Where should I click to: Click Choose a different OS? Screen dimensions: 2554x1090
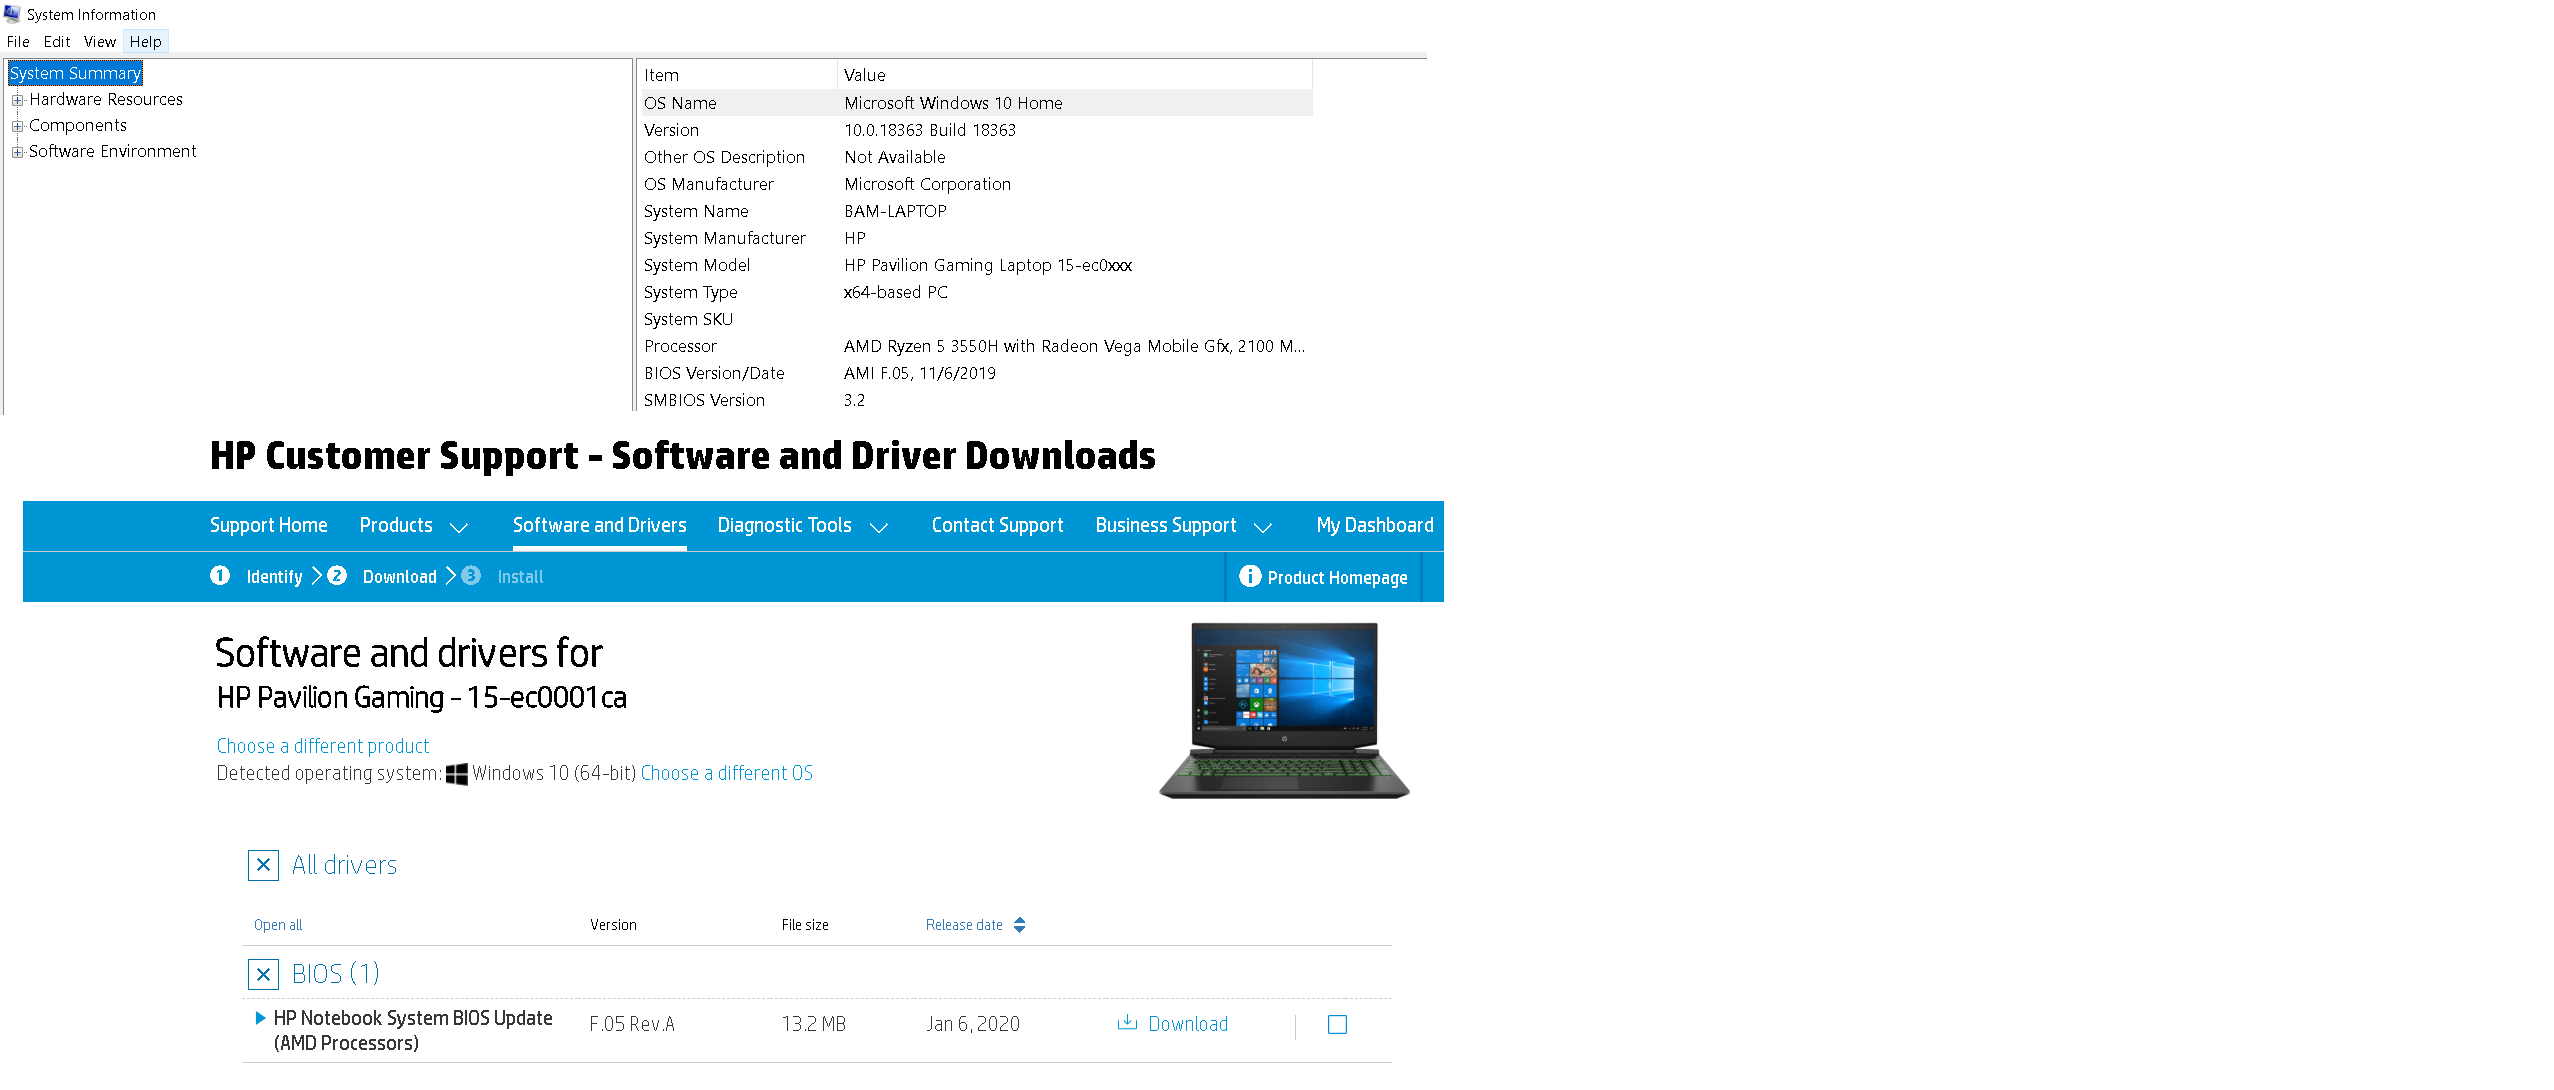click(726, 773)
